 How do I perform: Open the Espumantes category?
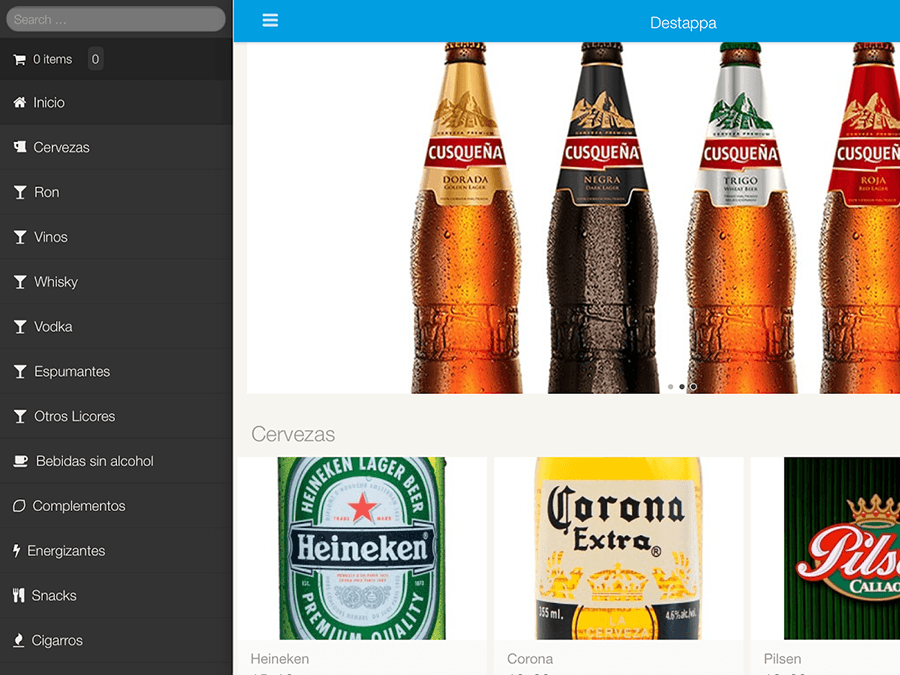[x=117, y=371]
